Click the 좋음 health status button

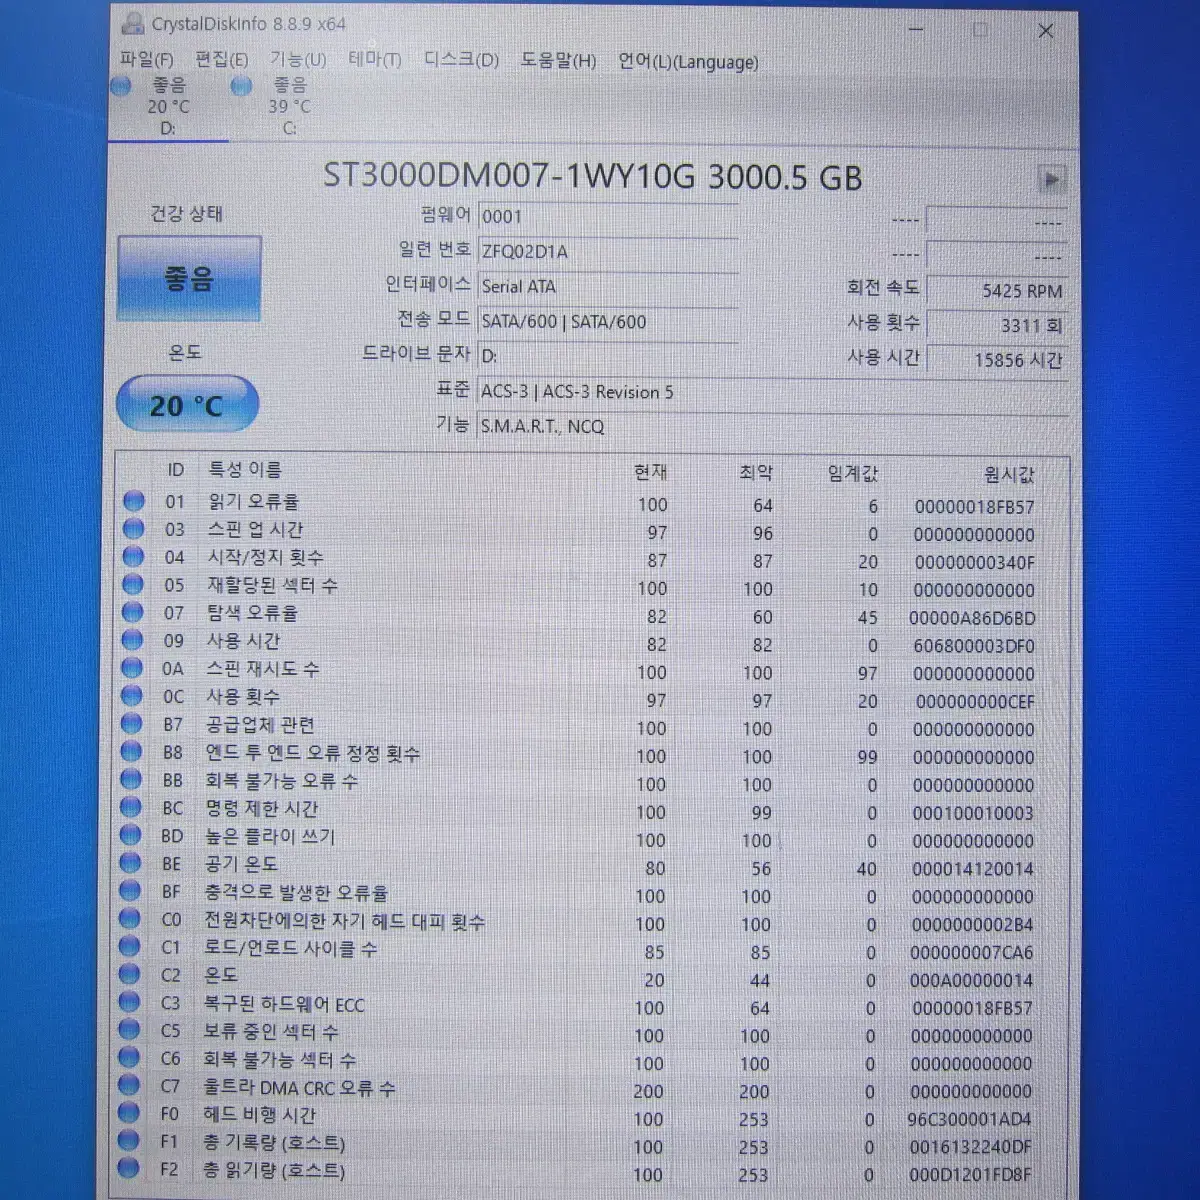(x=190, y=278)
